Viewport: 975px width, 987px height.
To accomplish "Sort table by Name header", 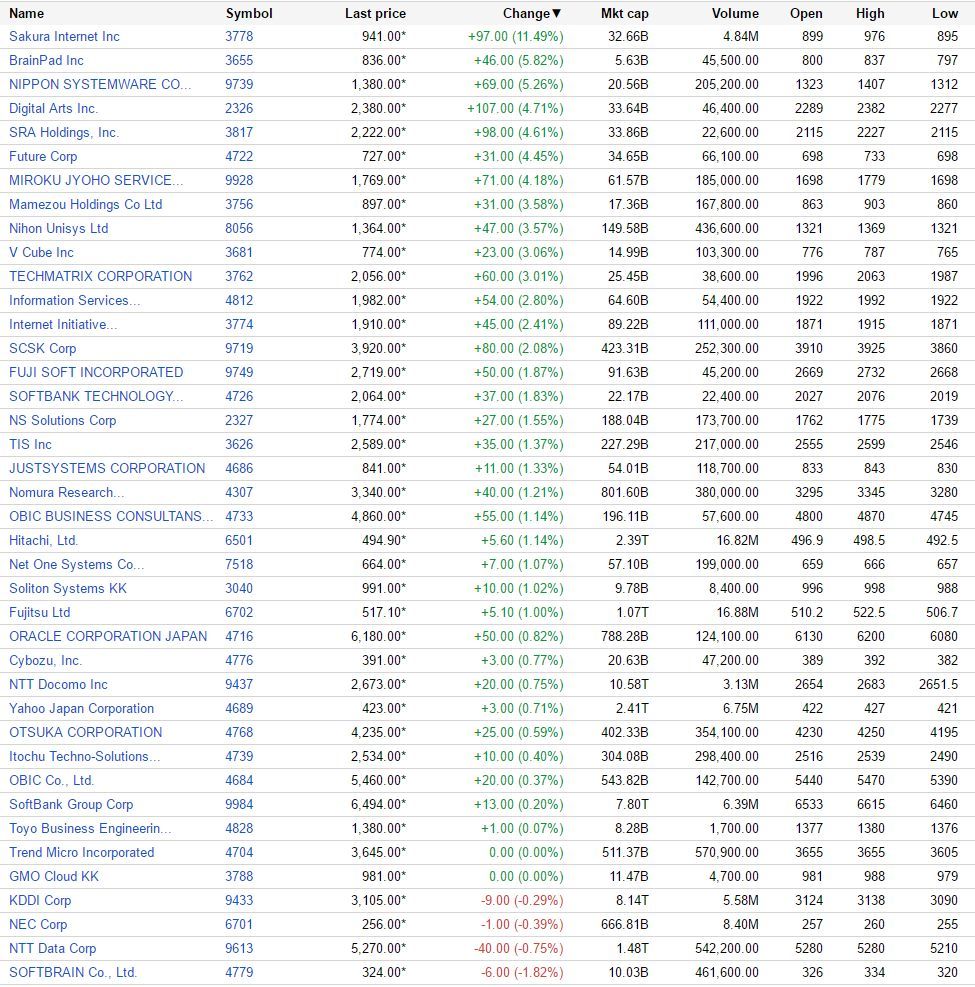I will [x=26, y=13].
